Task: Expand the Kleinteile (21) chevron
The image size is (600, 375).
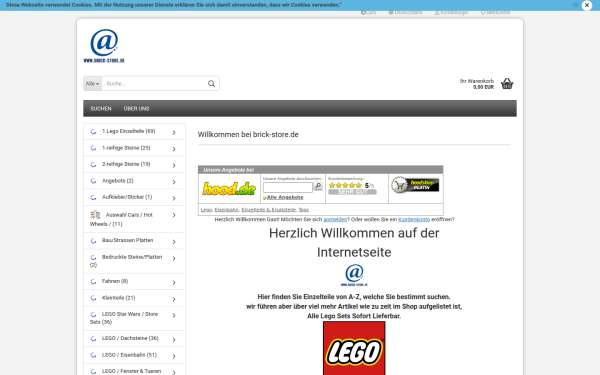Action: click(174, 299)
